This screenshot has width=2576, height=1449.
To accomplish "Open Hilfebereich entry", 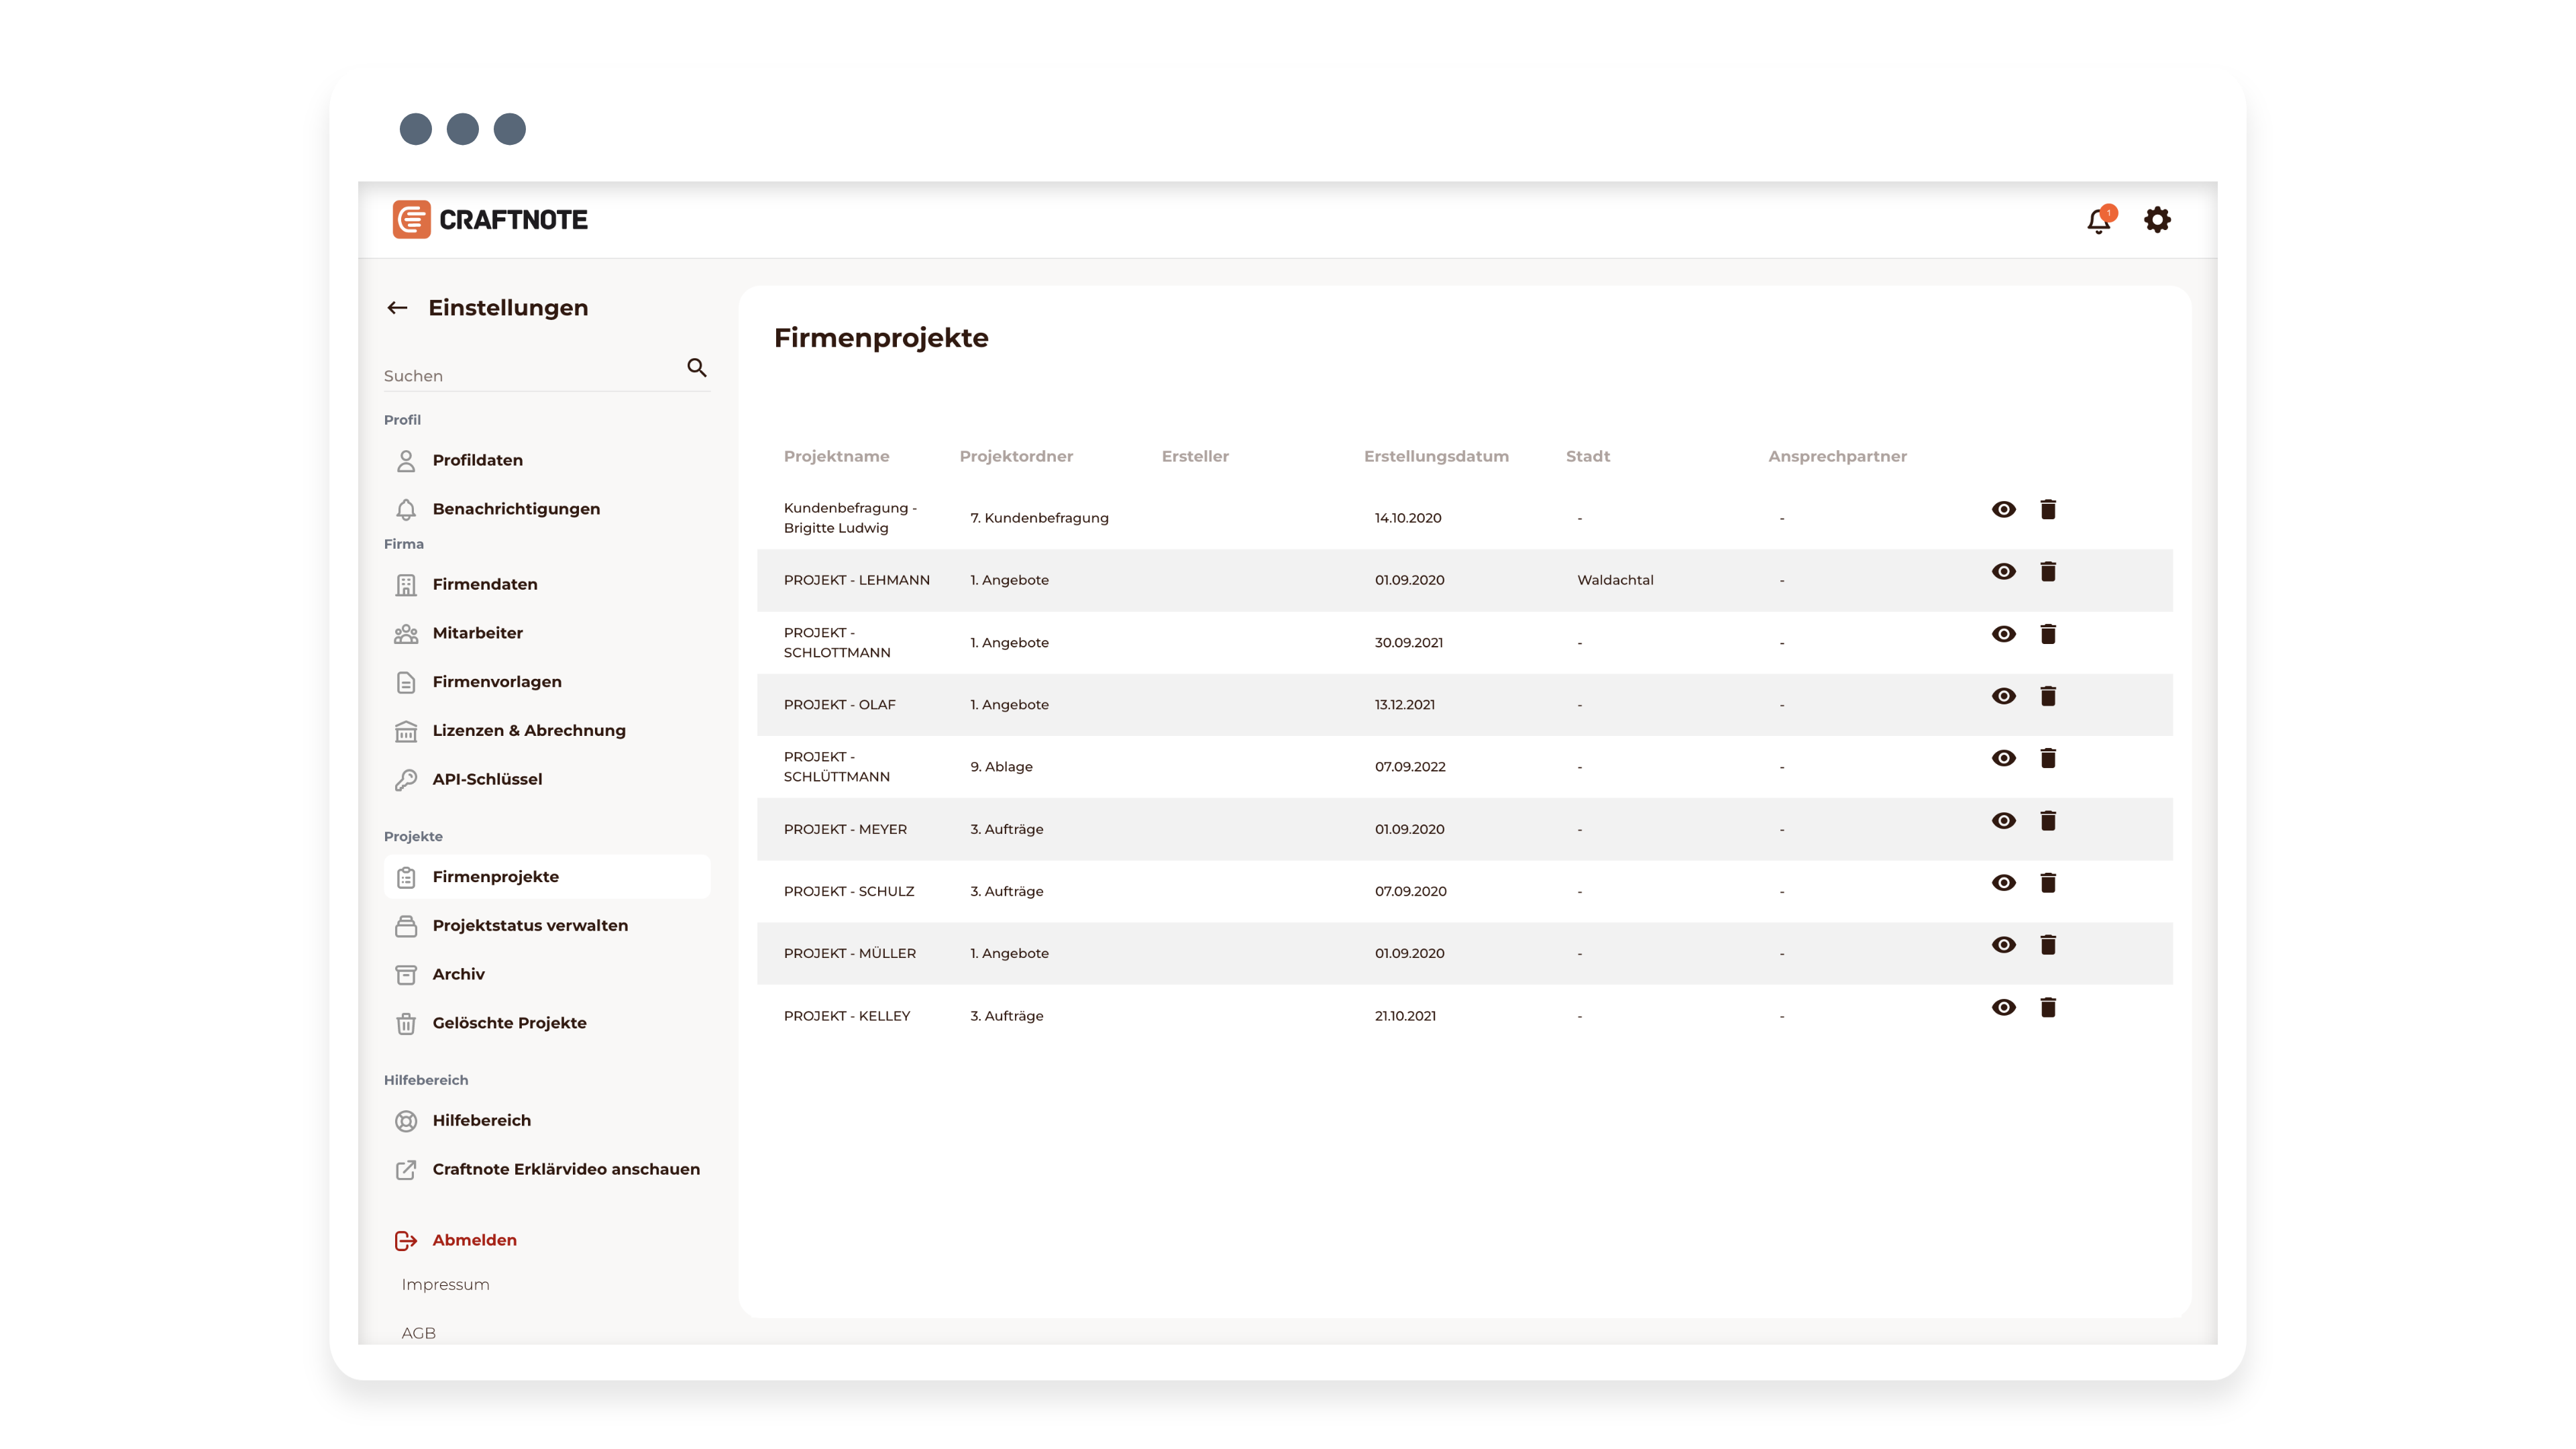I will [547, 1121].
